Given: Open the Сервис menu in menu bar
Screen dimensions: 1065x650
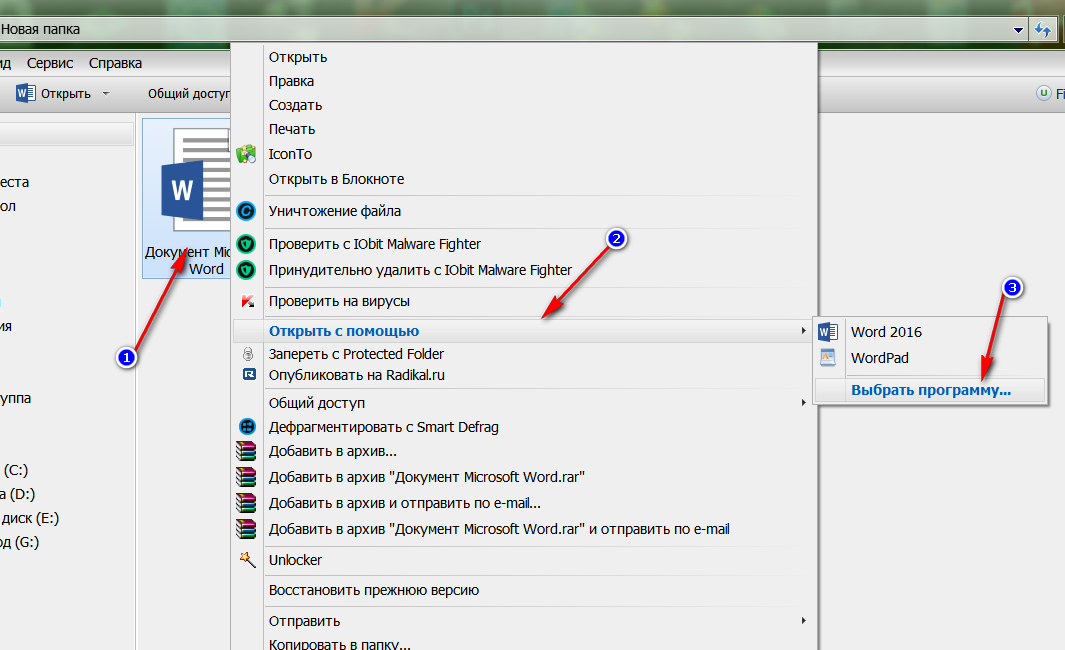Looking at the screenshot, I should pyautogui.click(x=50, y=63).
